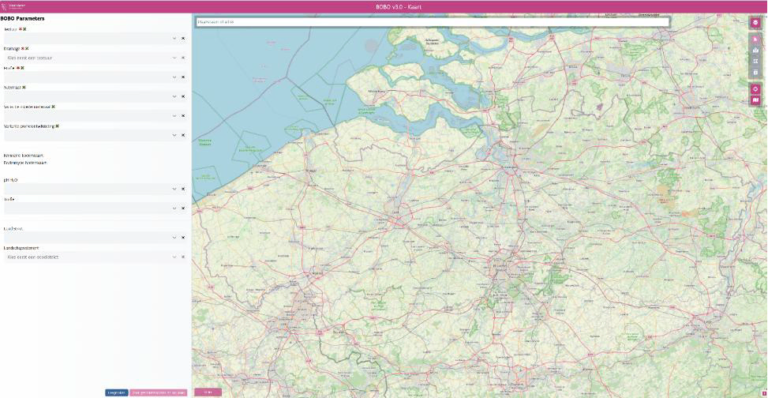Center map on my location with crosshair icon
The height and width of the screenshot is (398, 768).
[755, 89]
